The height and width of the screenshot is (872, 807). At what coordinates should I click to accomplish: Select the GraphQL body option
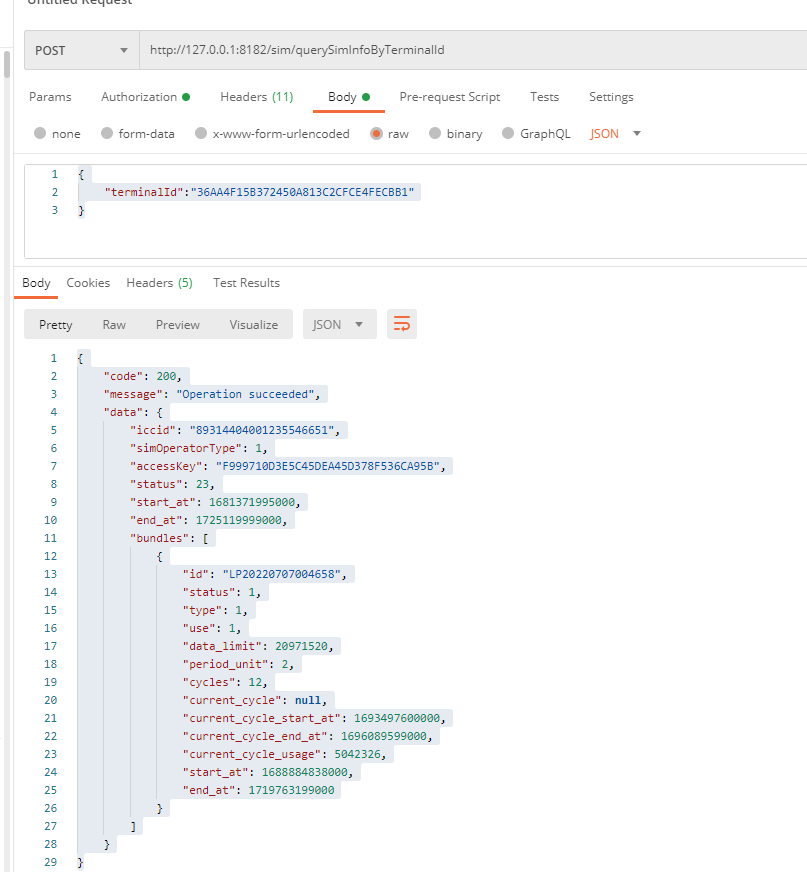coord(509,134)
